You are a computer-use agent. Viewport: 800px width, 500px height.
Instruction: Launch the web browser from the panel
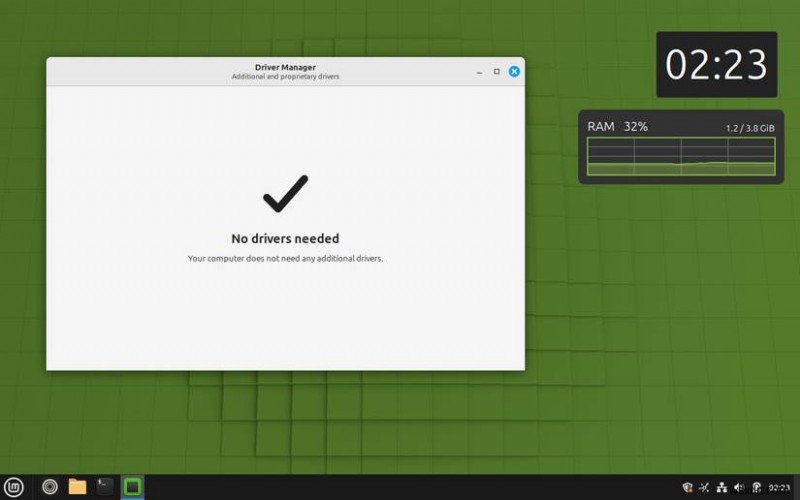tap(49, 487)
